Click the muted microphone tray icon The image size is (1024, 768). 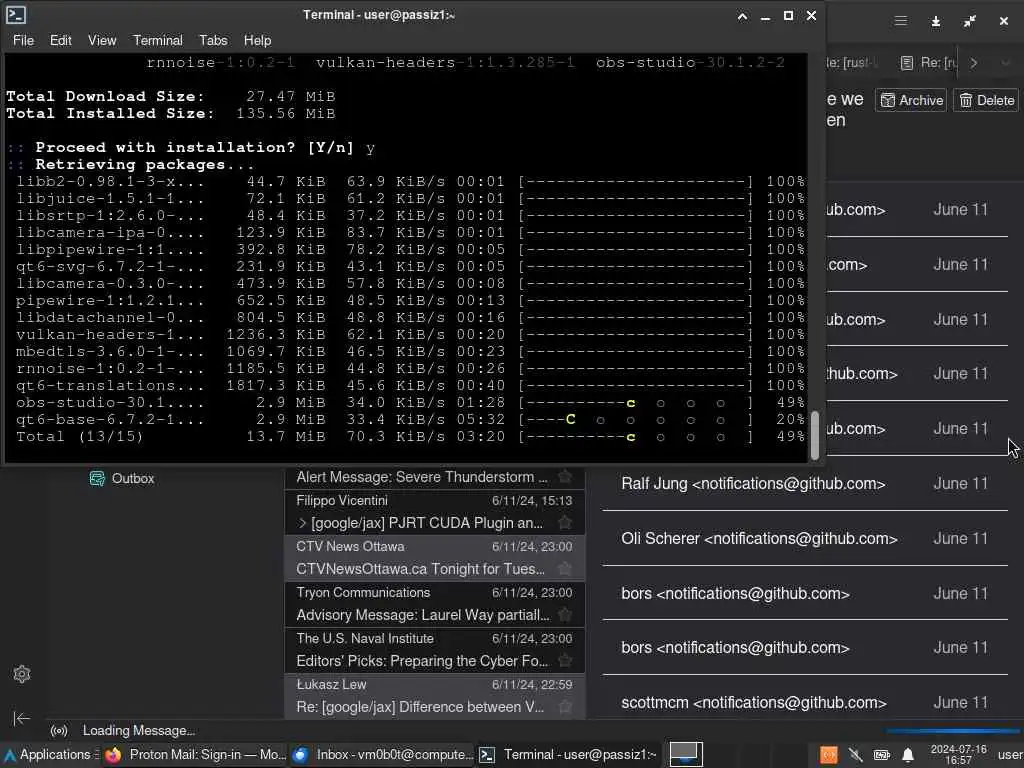pyautogui.click(x=856, y=756)
